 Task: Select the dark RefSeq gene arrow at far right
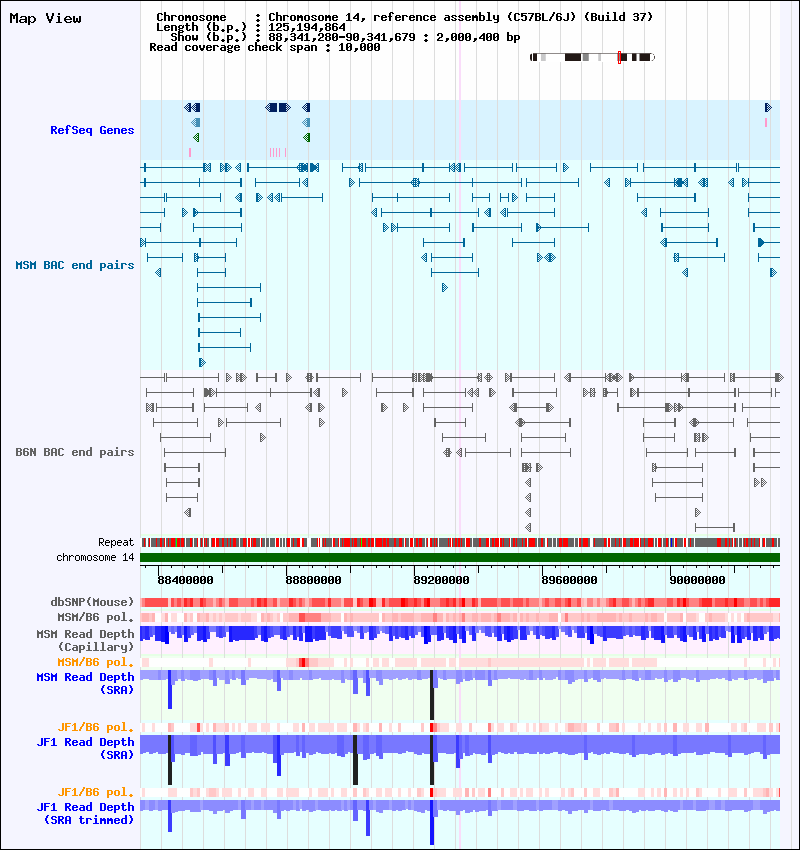[768, 107]
